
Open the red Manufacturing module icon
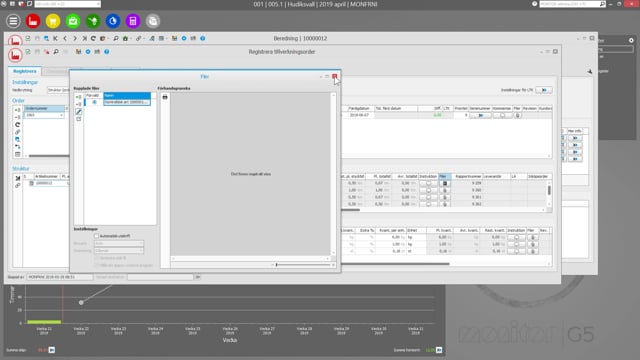[33, 21]
